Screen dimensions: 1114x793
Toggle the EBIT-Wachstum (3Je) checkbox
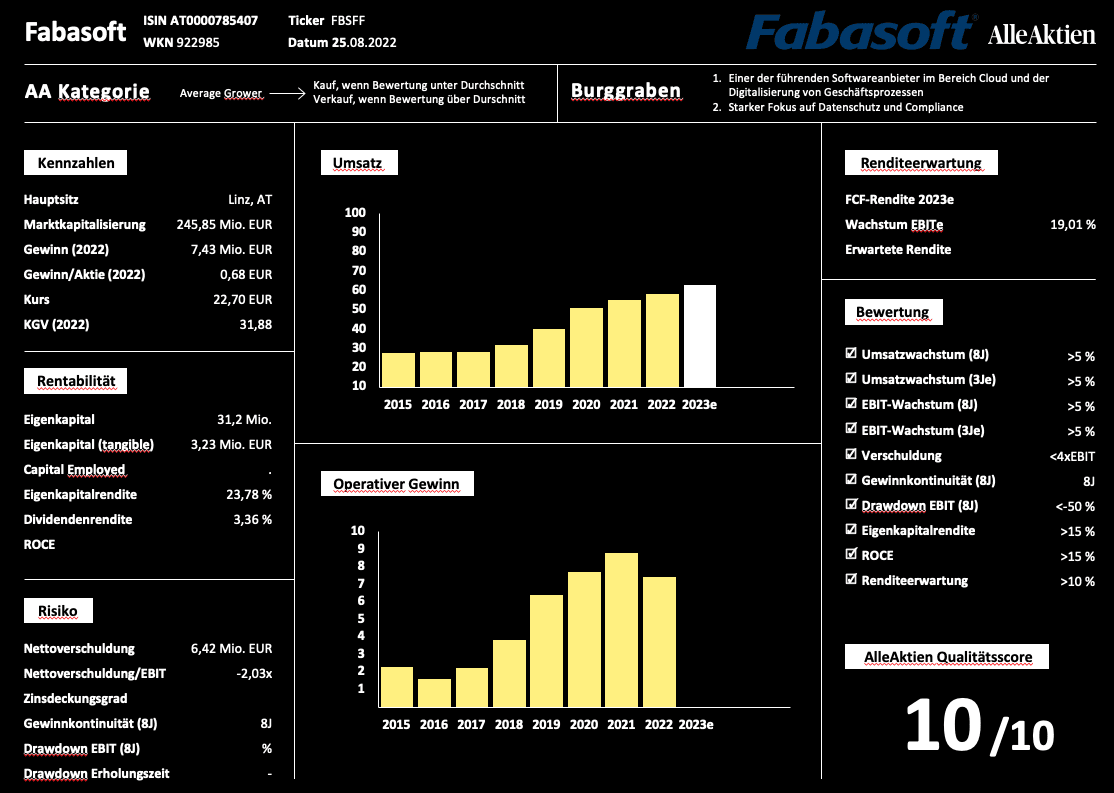point(851,429)
